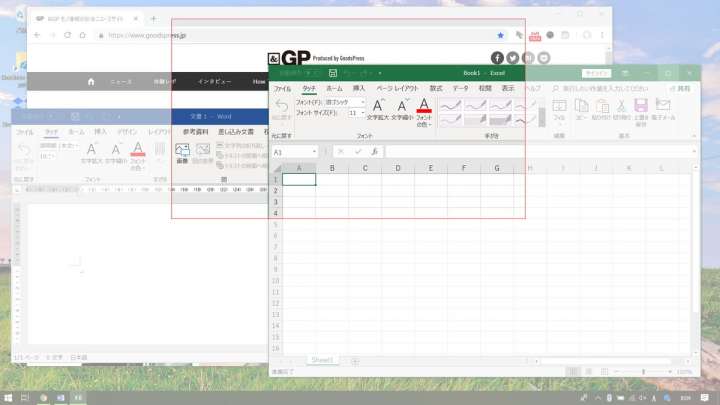This screenshot has height=405, width=720.
Task: Select cell A1 in the Excel sheet
Action: click(x=299, y=180)
